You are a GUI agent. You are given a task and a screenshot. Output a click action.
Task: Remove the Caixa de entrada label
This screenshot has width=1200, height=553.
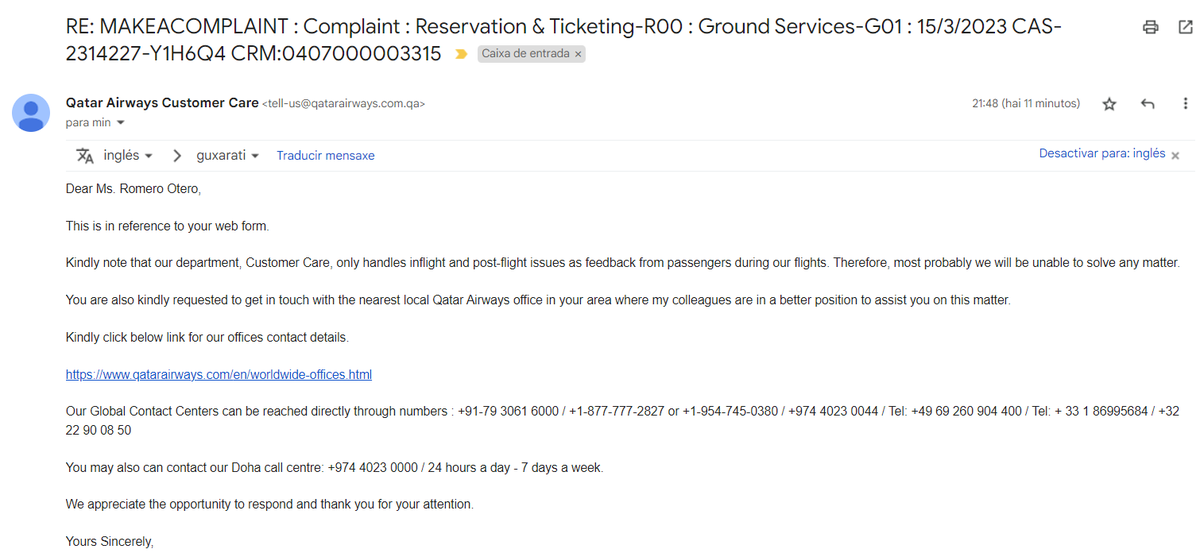point(578,54)
